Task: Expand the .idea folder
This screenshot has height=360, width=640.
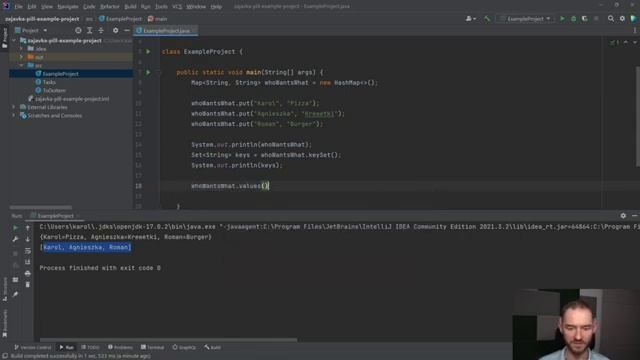Action: coord(21,49)
